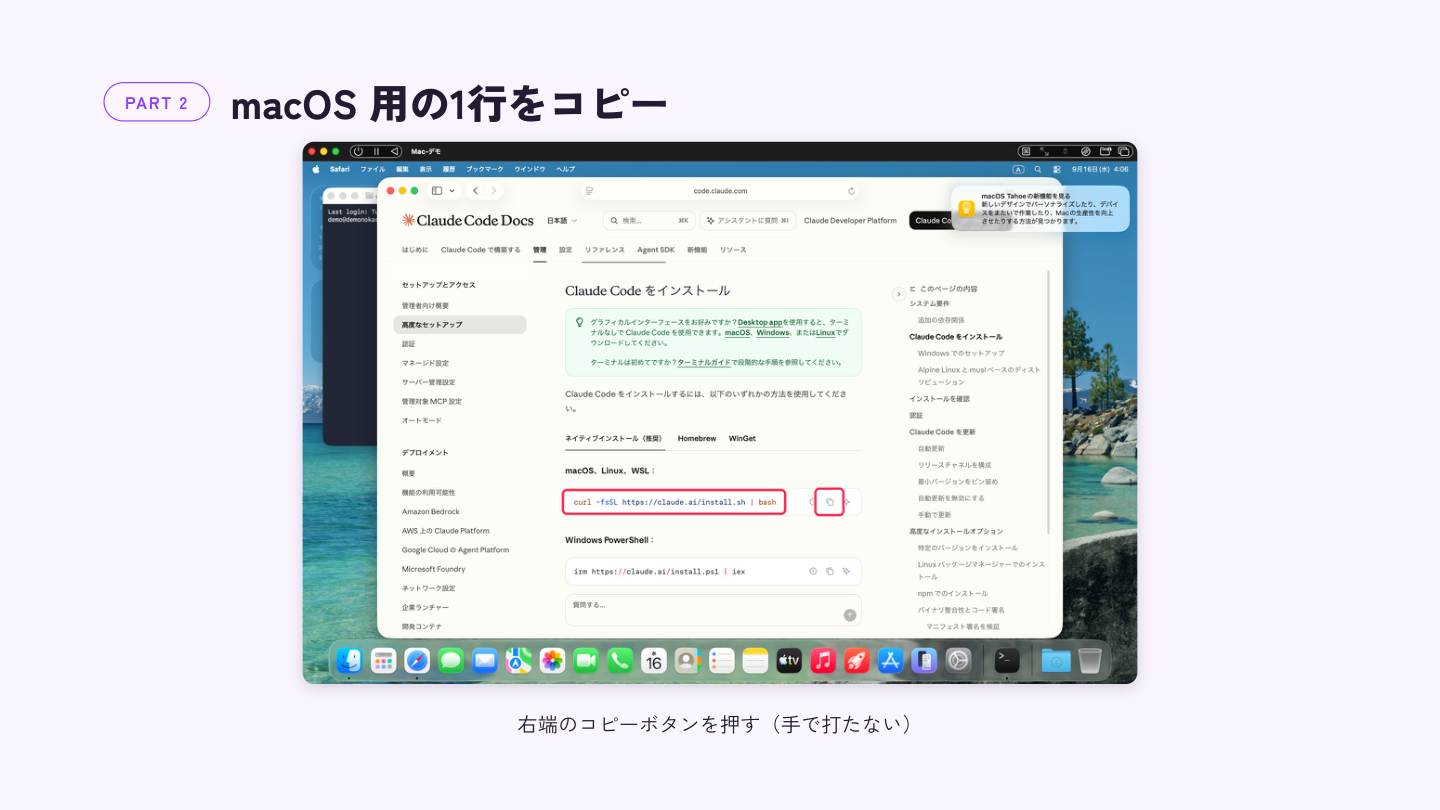Click the アシスタントに質問 button

point(748,220)
